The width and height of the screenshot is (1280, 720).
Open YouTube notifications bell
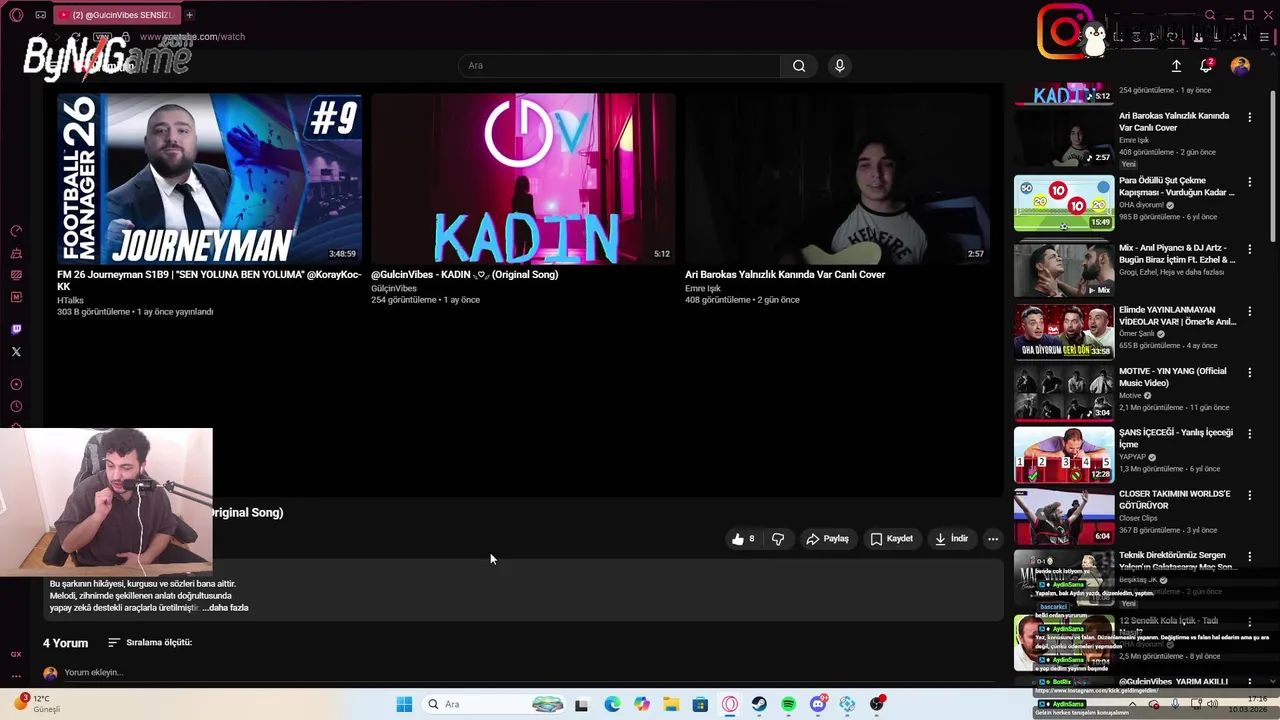[1206, 66]
